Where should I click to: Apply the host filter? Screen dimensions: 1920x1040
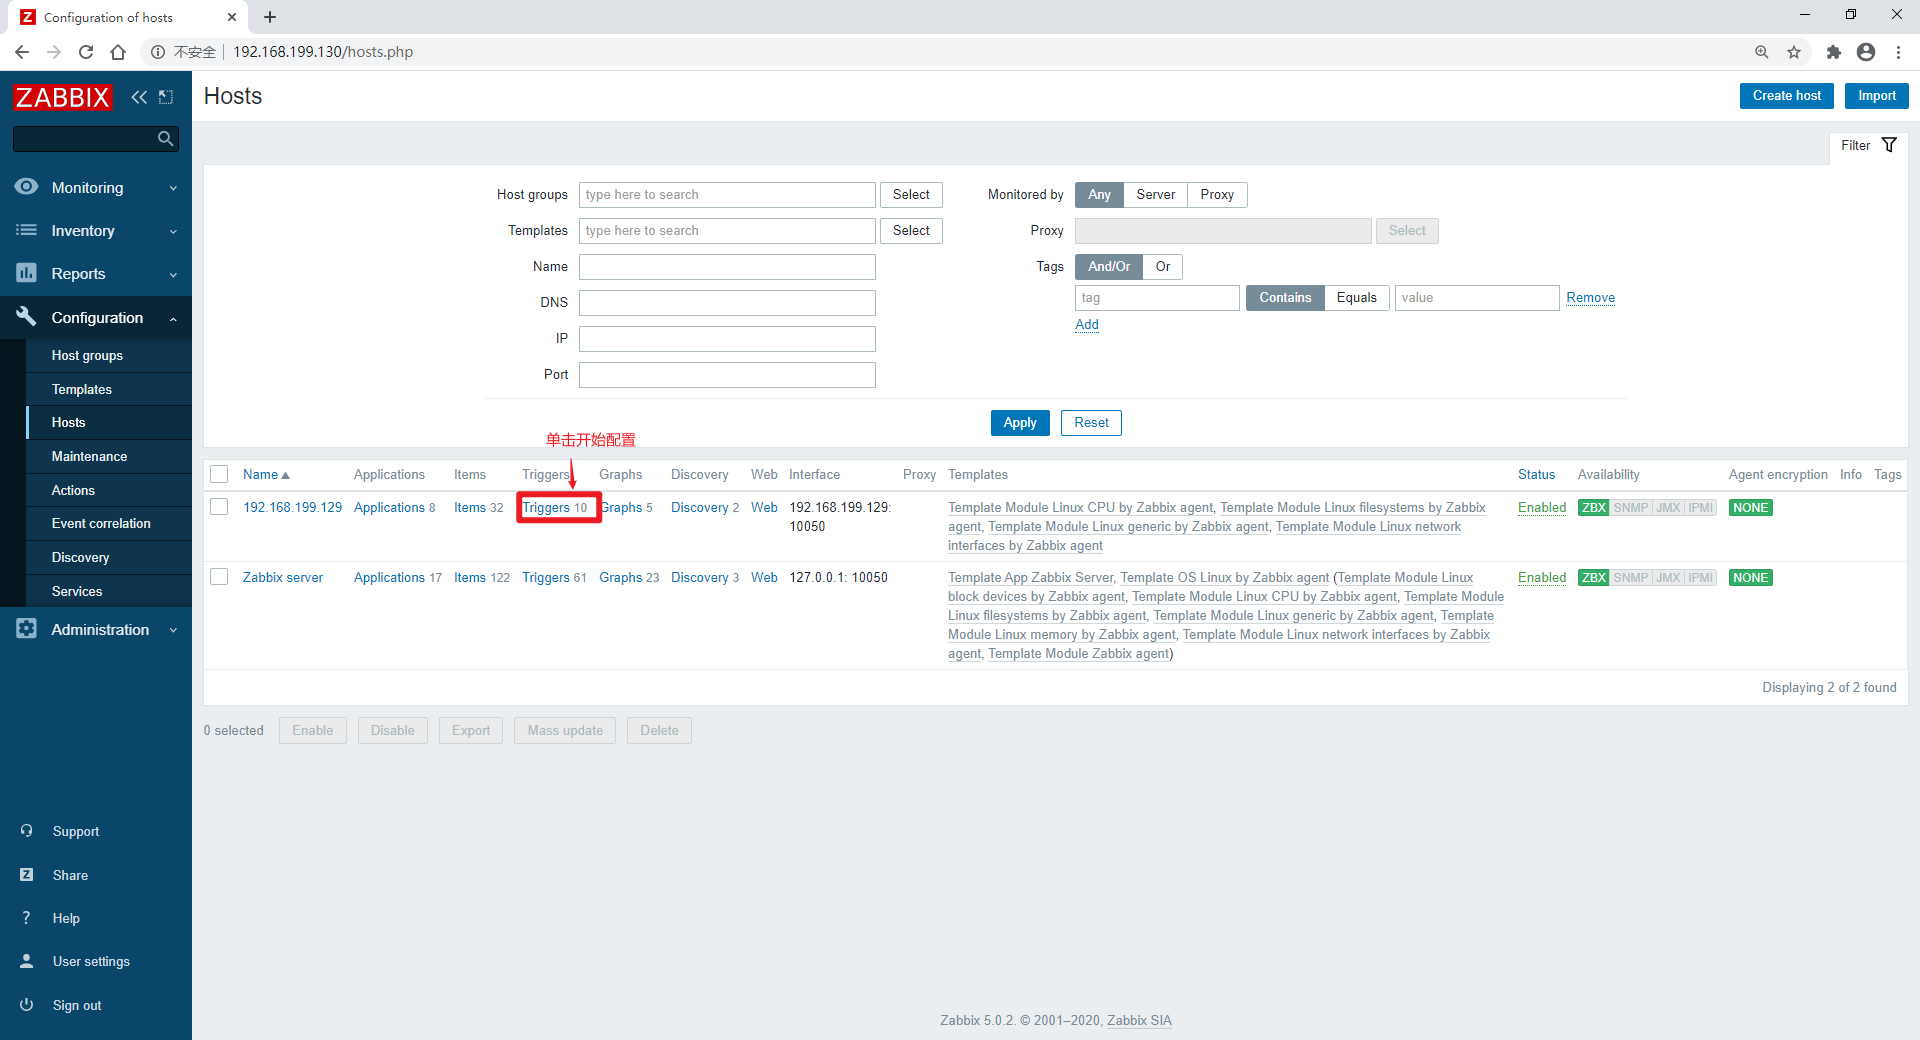pos(1020,423)
